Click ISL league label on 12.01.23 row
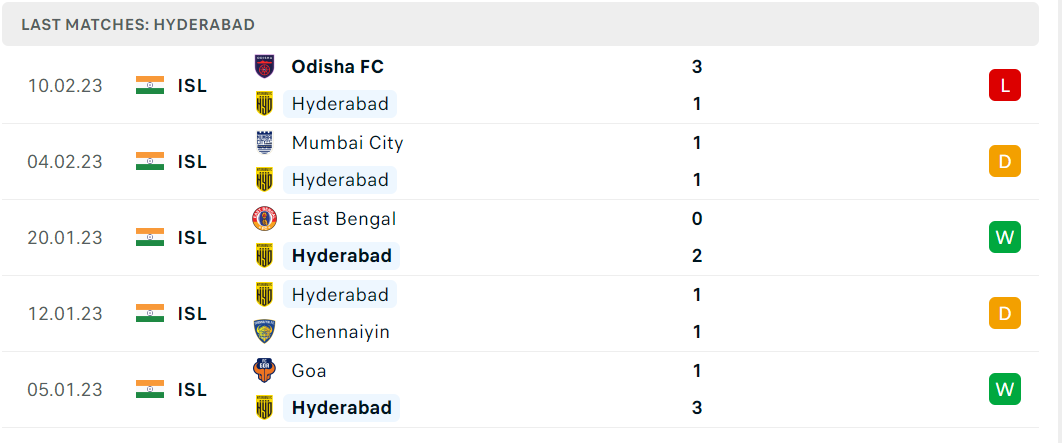The width and height of the screenshot is (1062, 443). coord(192,314)
